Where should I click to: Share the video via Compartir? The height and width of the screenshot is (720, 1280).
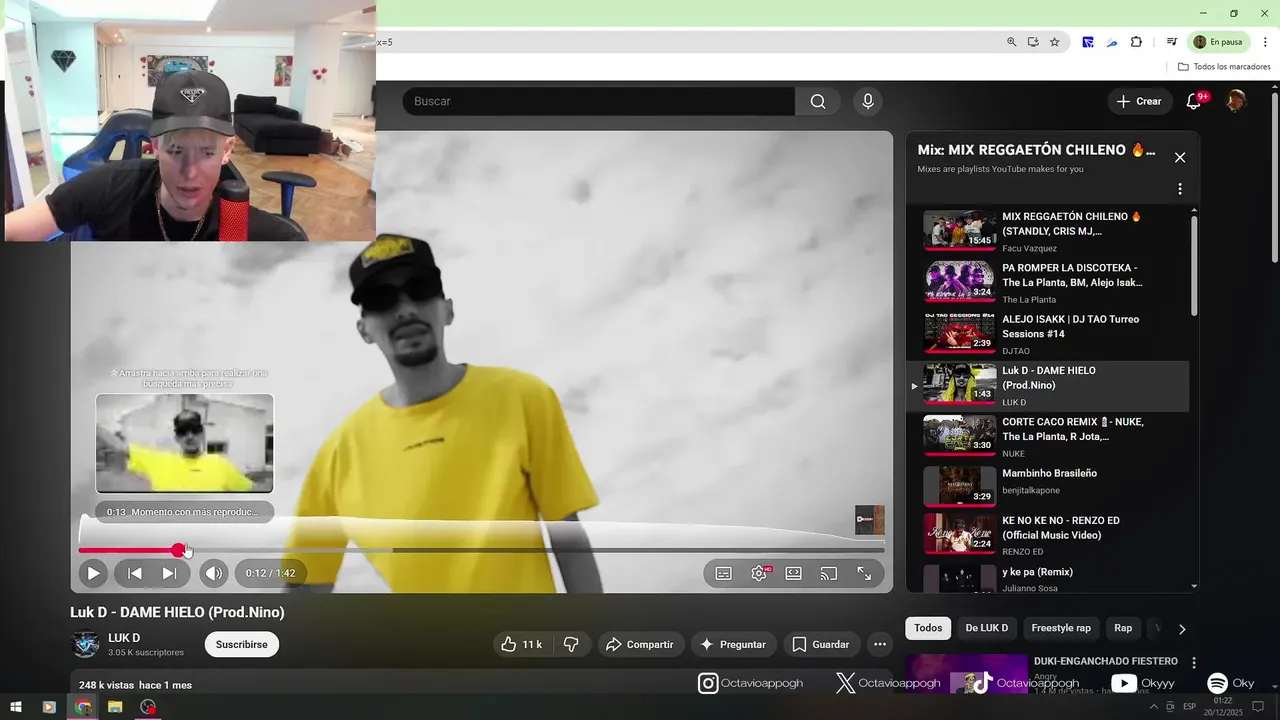[x=640, y=644]
